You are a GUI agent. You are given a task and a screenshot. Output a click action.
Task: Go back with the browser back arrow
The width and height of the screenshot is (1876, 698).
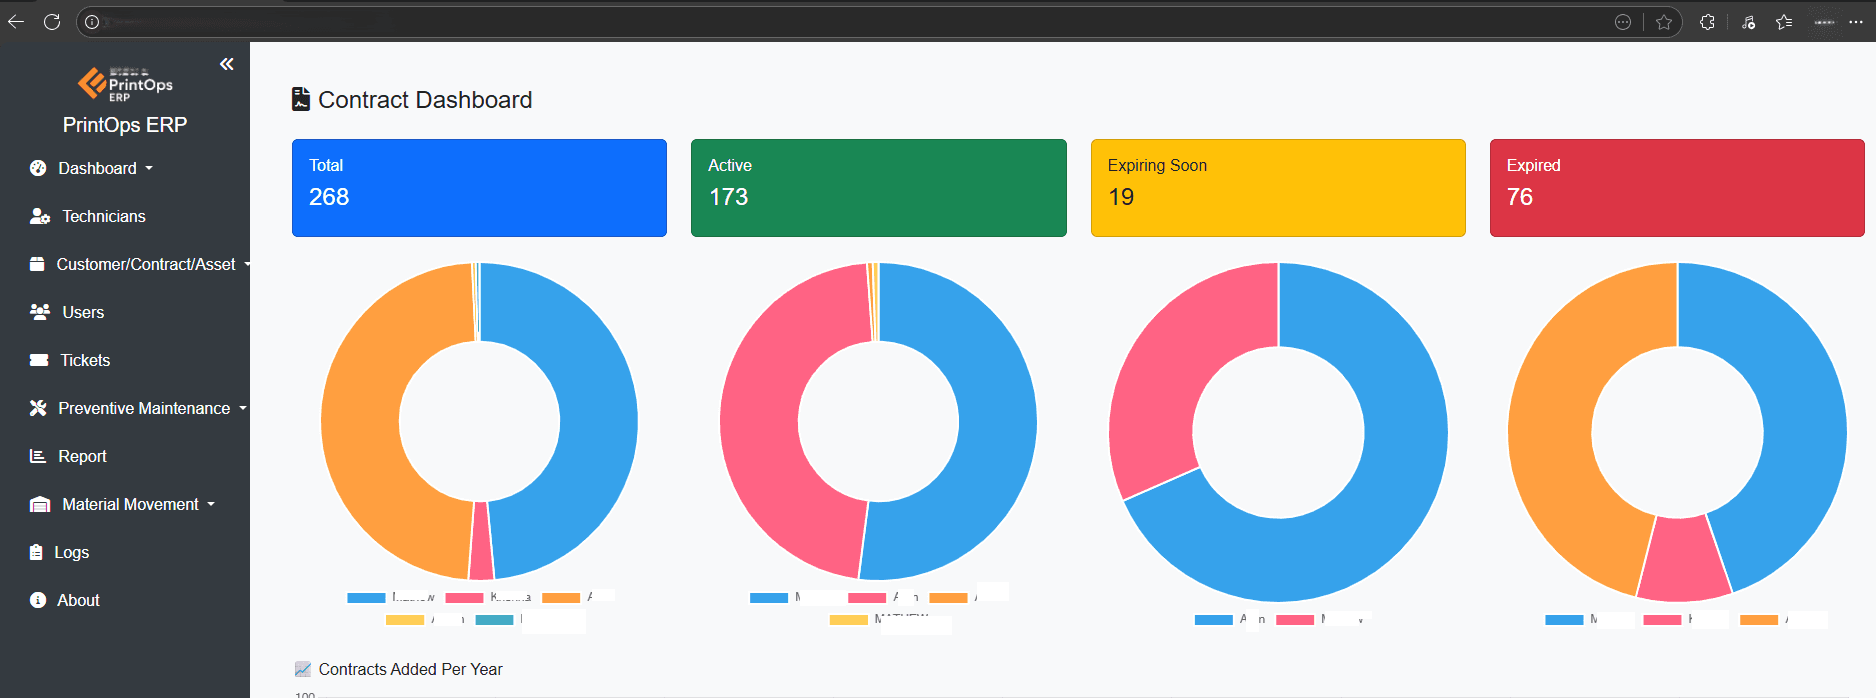[16, 21]
